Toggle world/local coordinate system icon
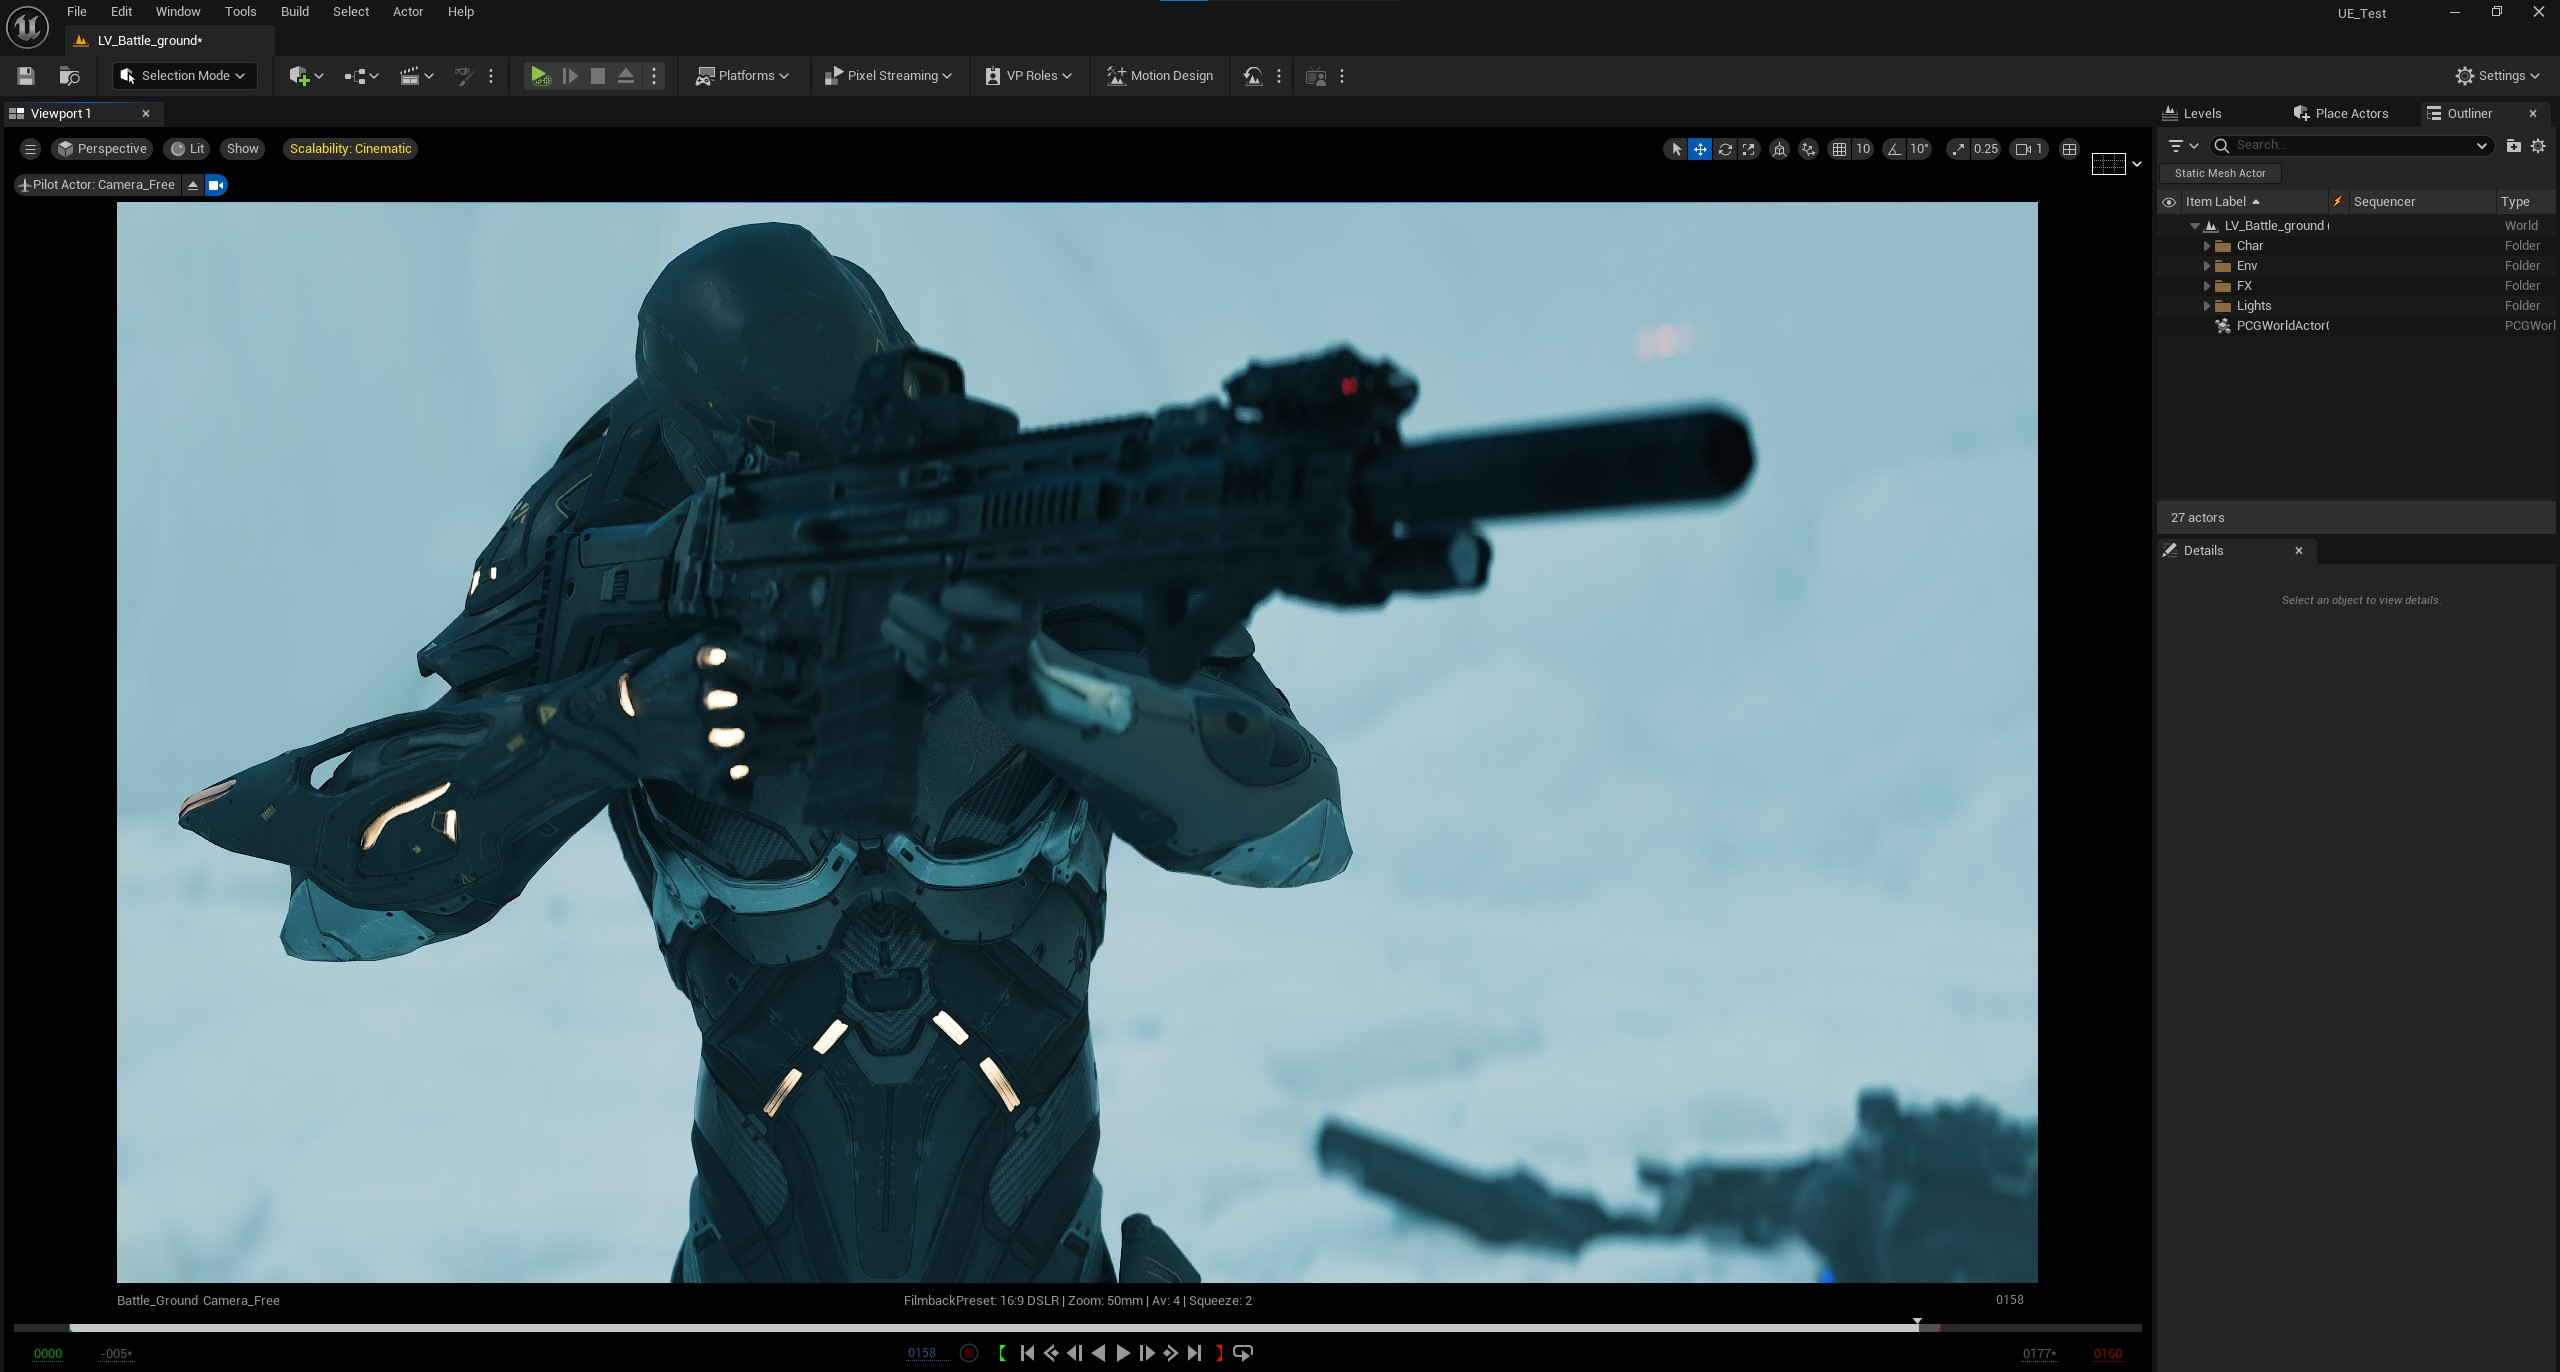 (1779, 149)
